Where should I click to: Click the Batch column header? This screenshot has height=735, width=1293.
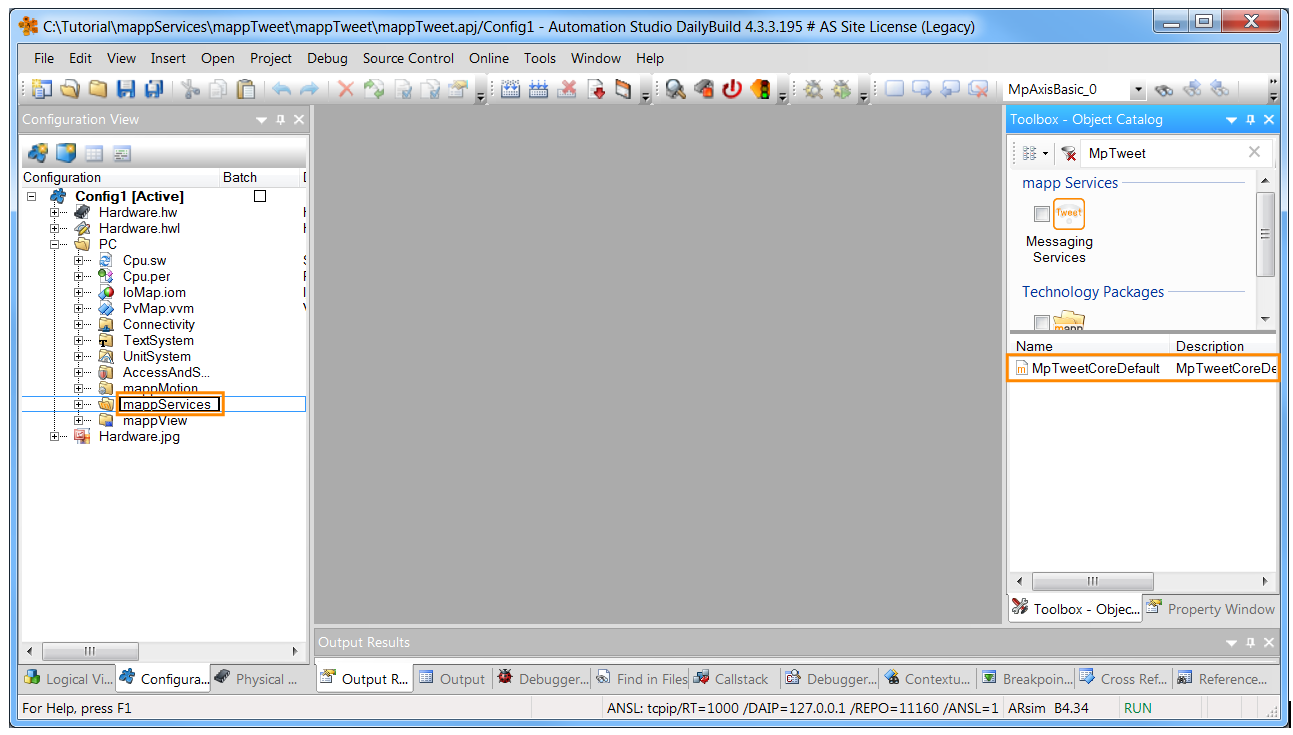[x=260, y=177]
